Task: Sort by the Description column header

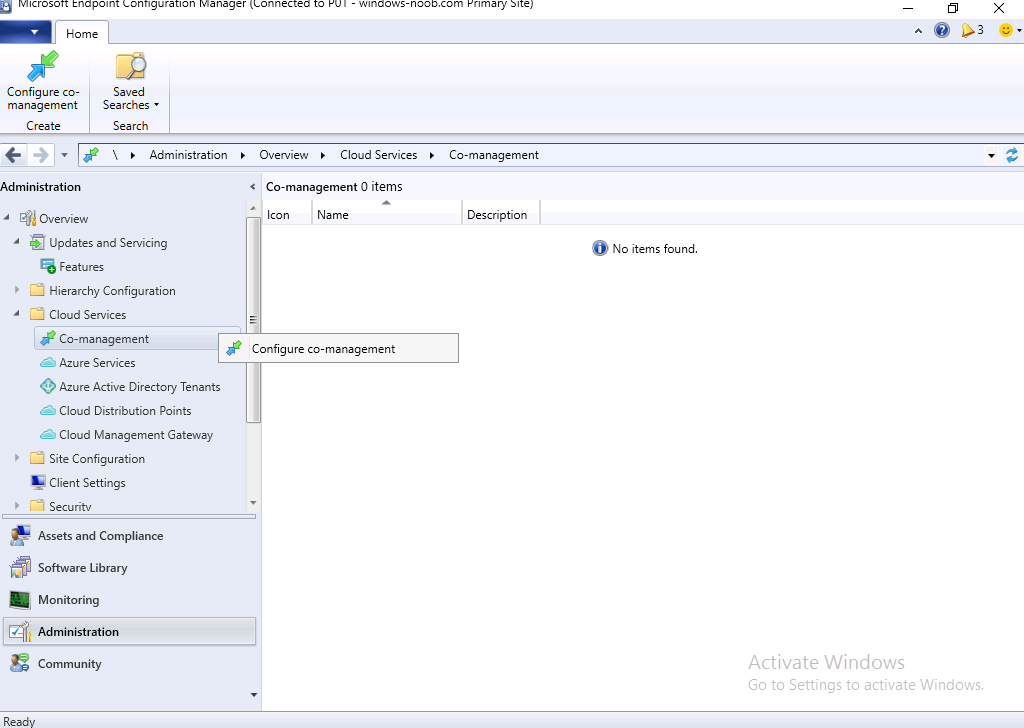Action: tap(501, 214)
